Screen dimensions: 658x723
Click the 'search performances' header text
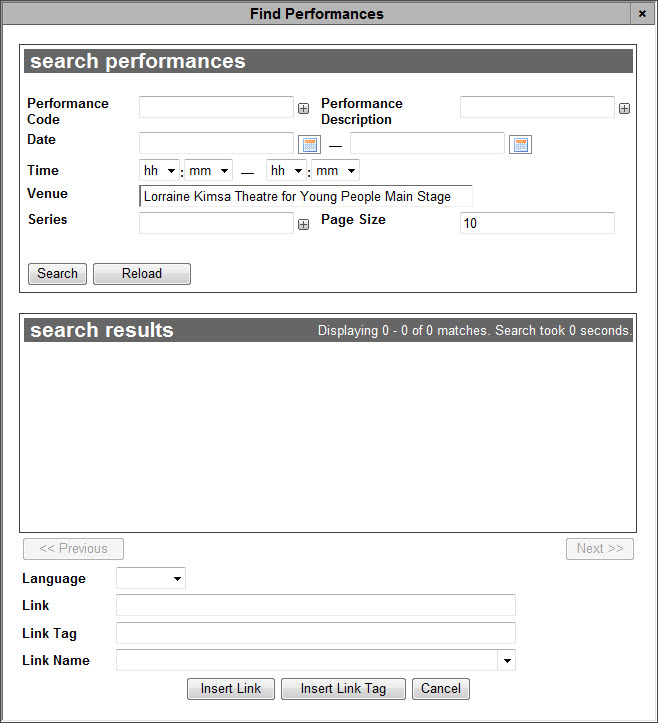click(x=138, y=61)
